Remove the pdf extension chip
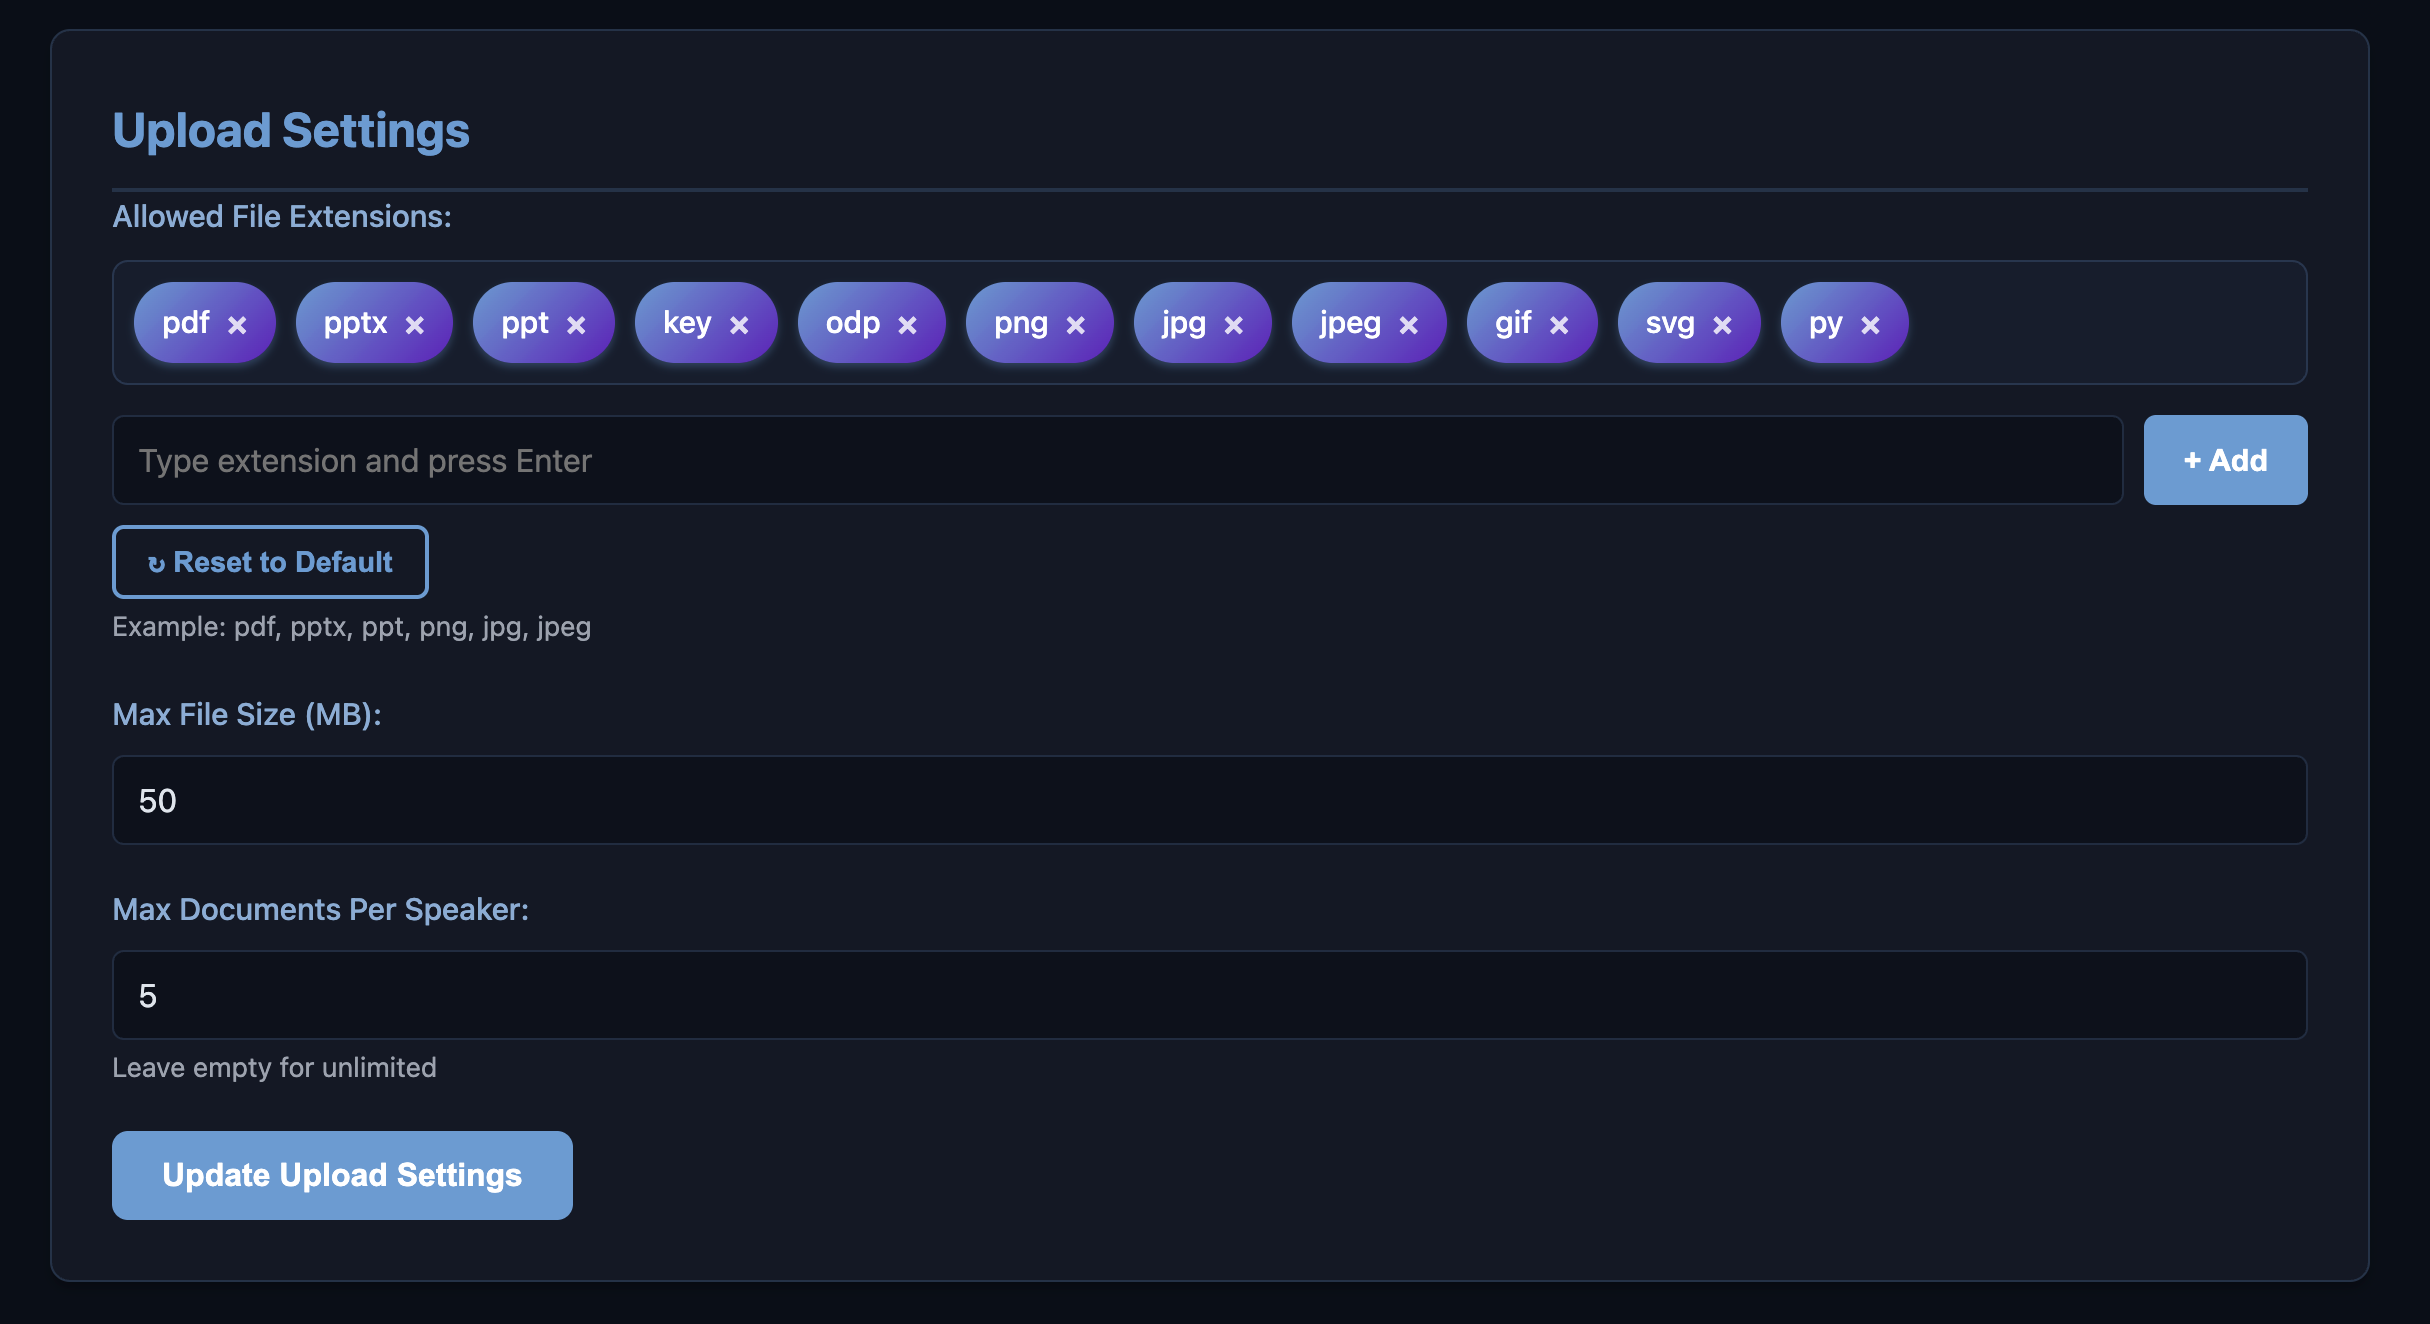The image size is (2430, 1324). [x=238, y=323]
